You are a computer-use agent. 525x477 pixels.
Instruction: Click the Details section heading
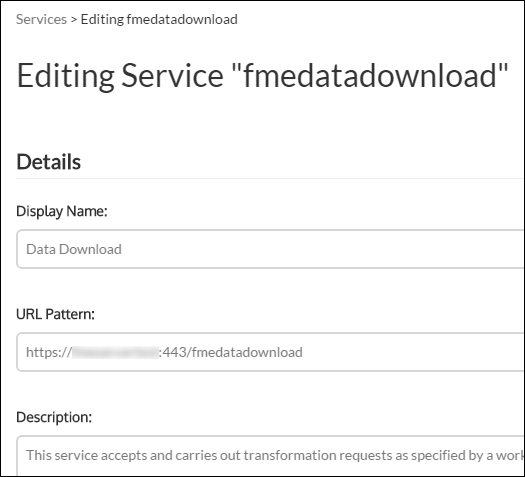(x=49, y=162)
